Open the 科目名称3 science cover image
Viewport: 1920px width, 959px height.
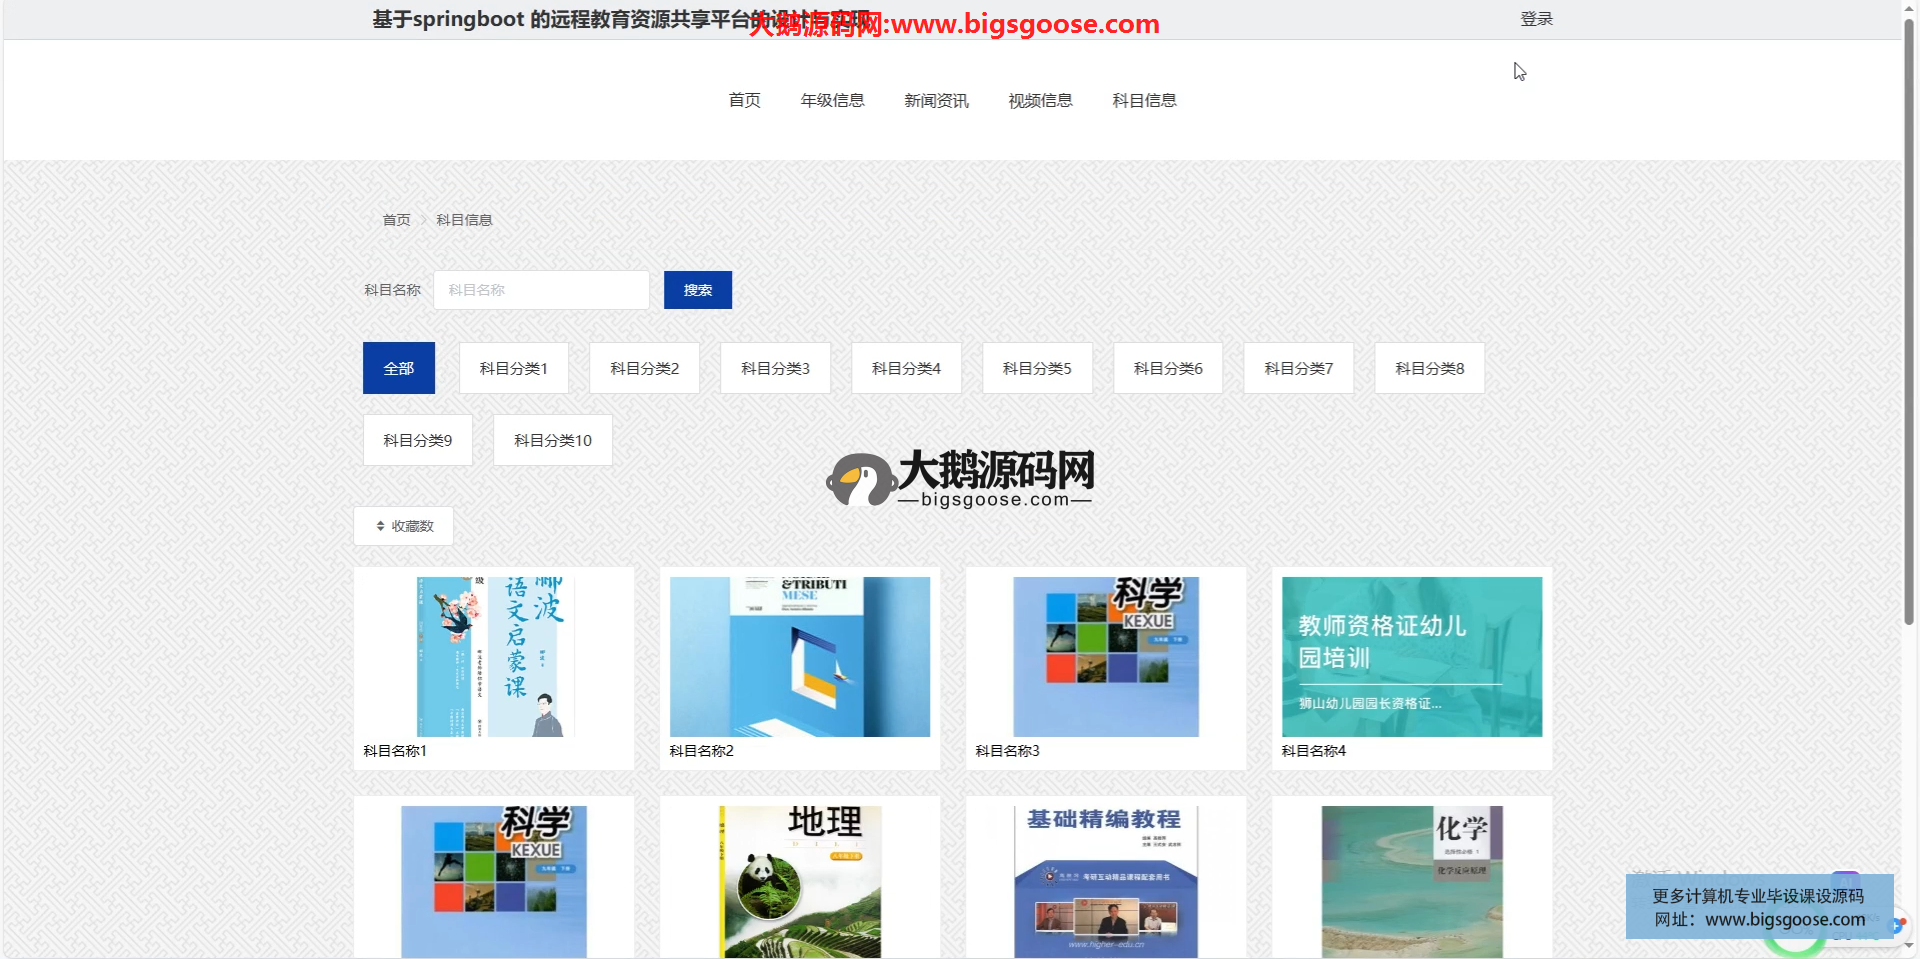[1105, 657]
